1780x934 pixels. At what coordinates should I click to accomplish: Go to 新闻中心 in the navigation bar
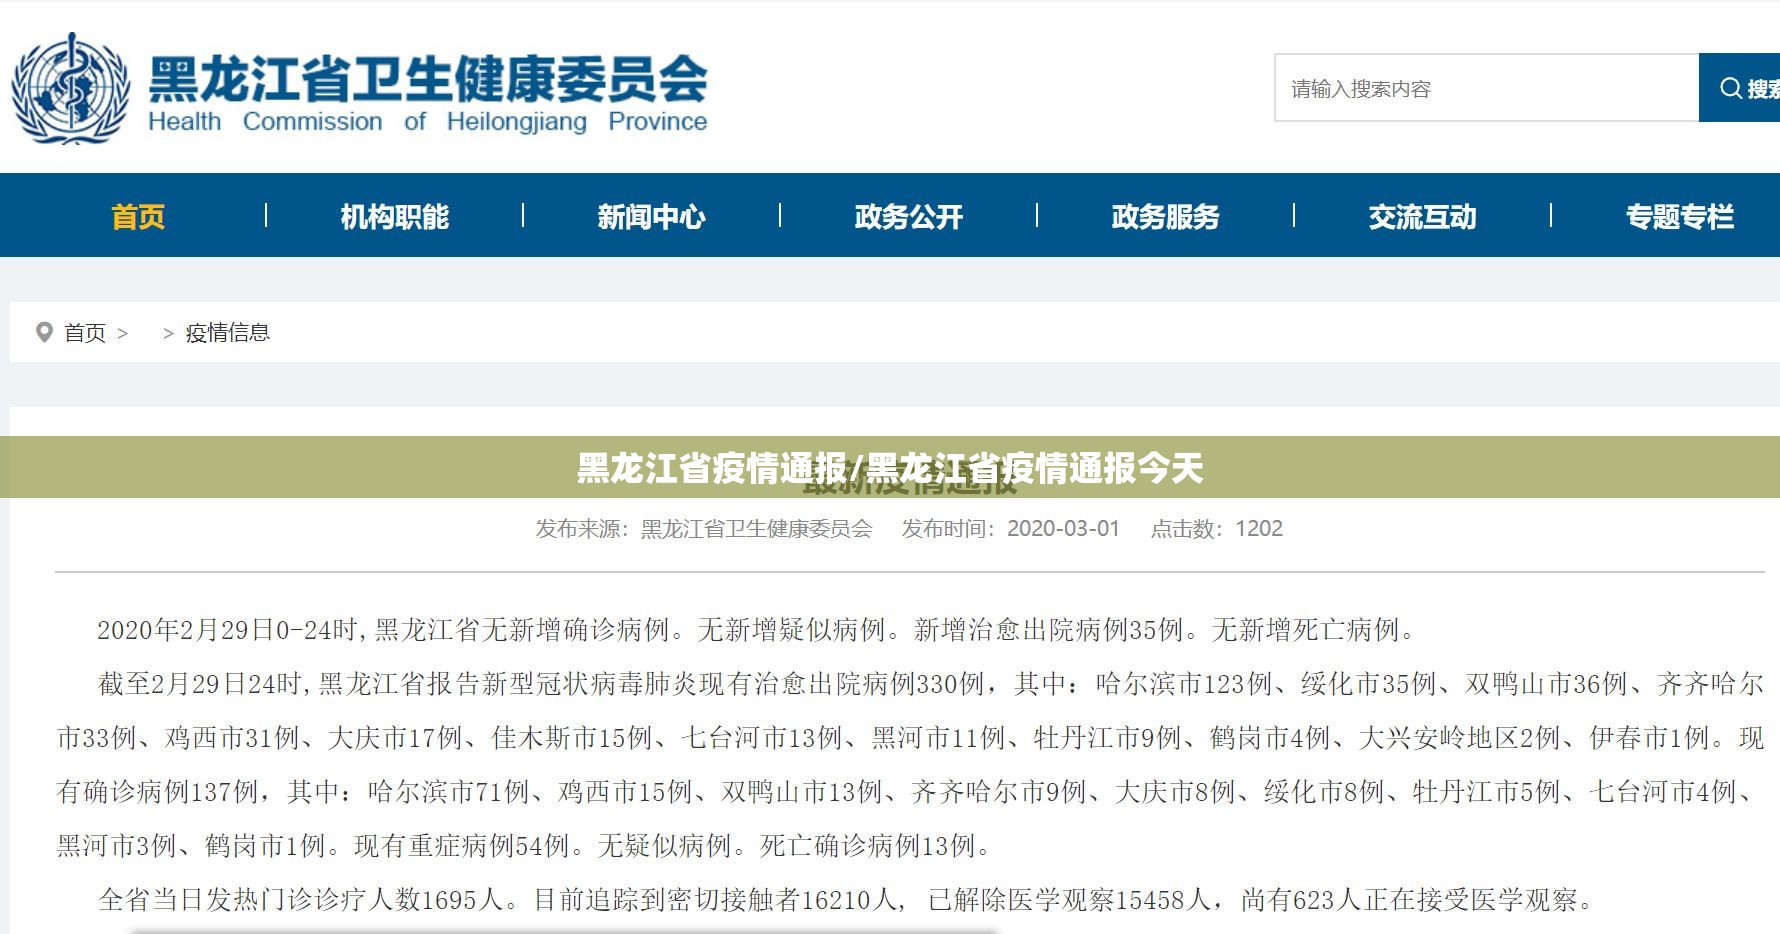[651, 216]
